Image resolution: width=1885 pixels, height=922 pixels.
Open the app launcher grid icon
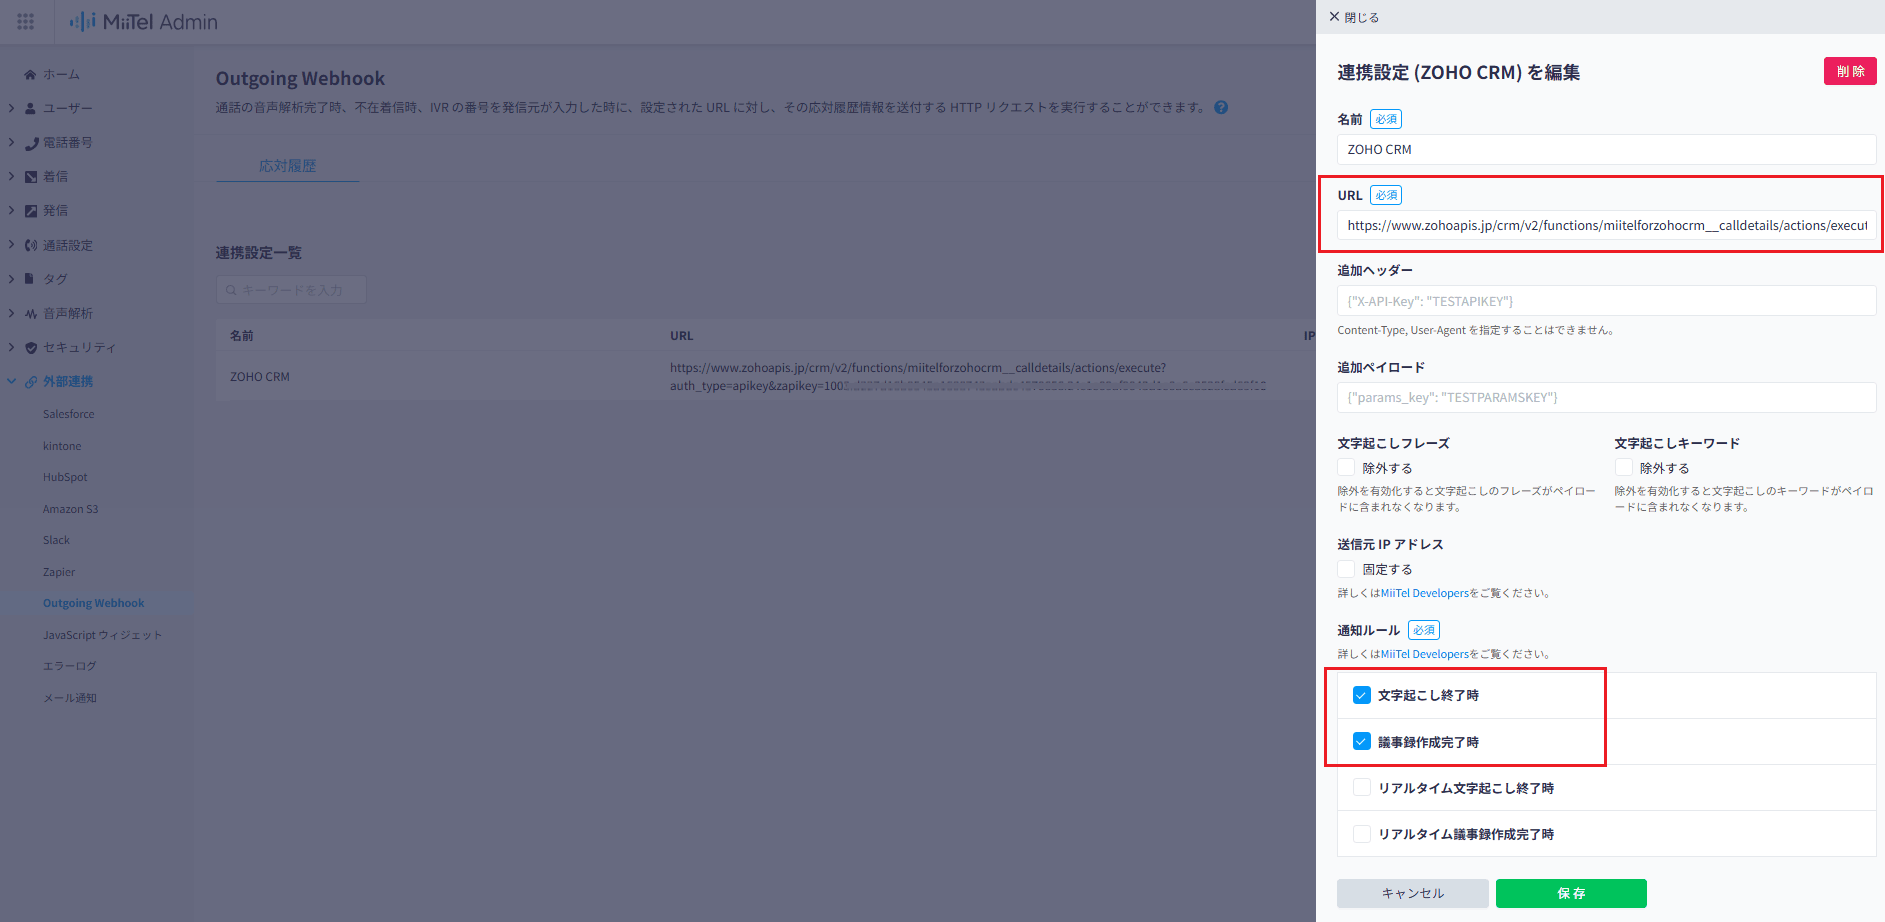(x=26, y=21)
